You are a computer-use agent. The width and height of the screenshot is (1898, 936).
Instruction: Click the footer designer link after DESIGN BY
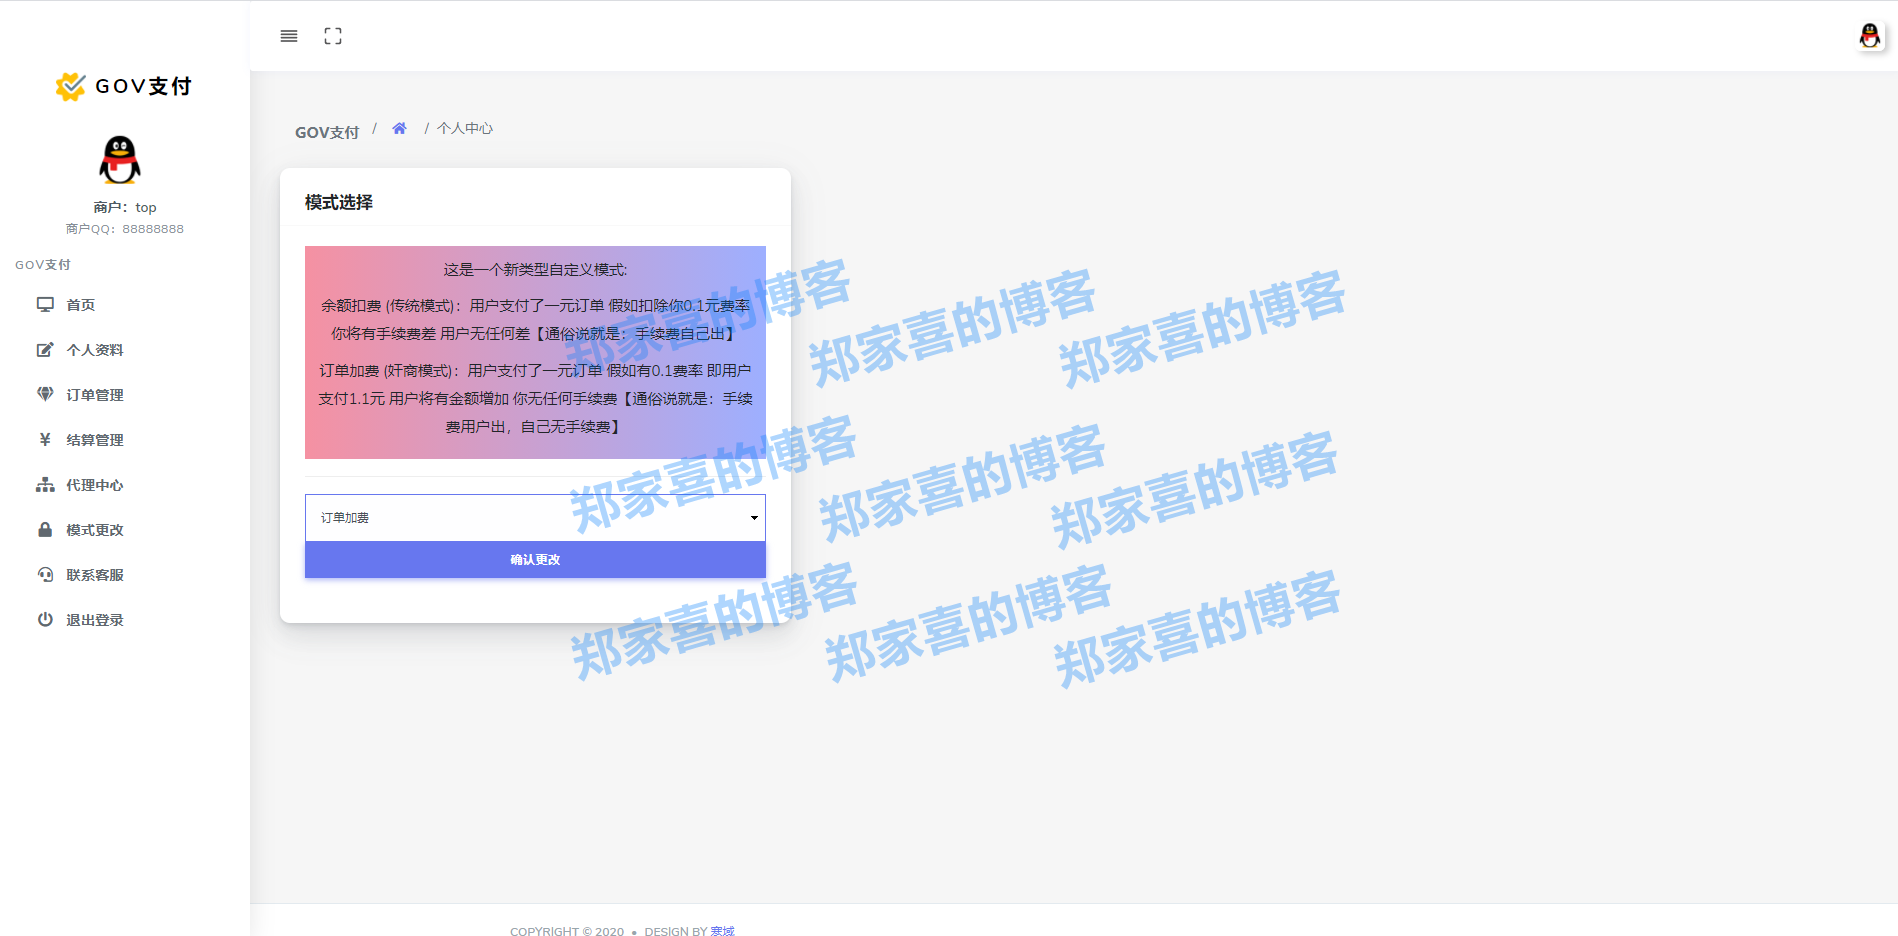[x=722, y=931]
